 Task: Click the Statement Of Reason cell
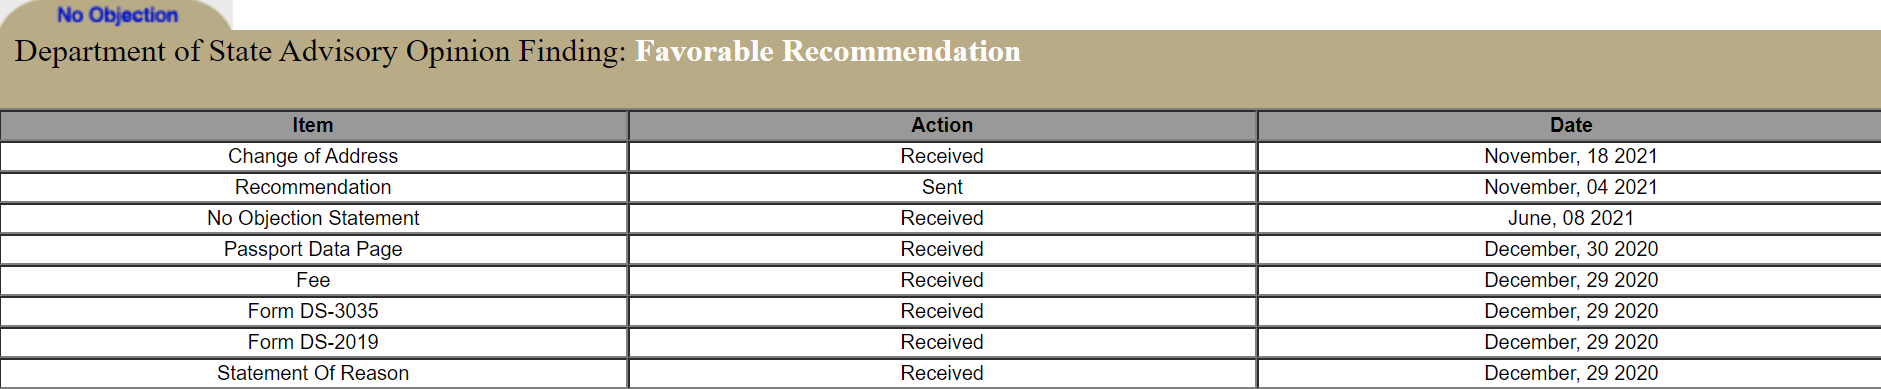tap(313, 373)
